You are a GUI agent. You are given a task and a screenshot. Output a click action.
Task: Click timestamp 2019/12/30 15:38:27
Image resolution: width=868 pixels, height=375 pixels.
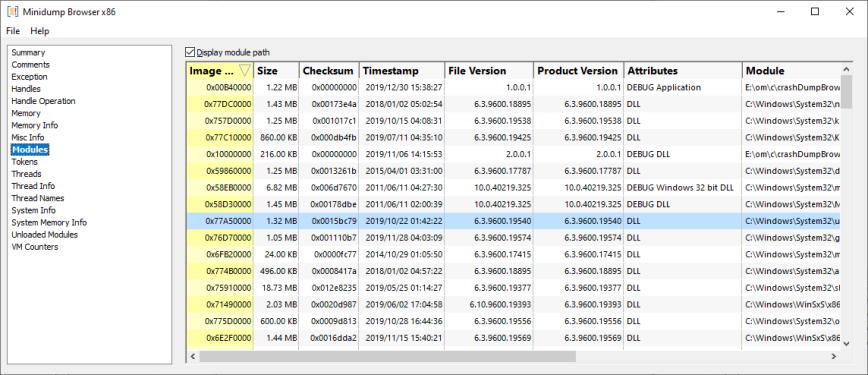403,88
